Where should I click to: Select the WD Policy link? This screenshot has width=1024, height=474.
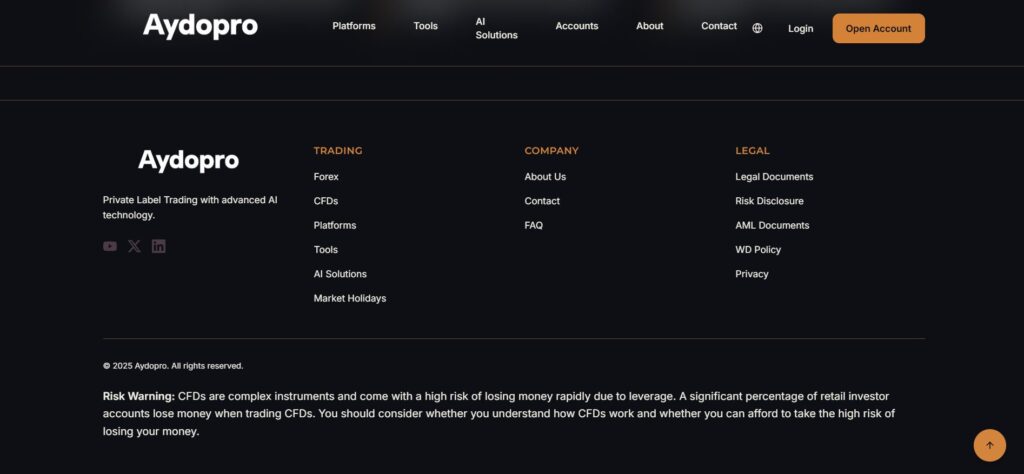coord(758,249)
